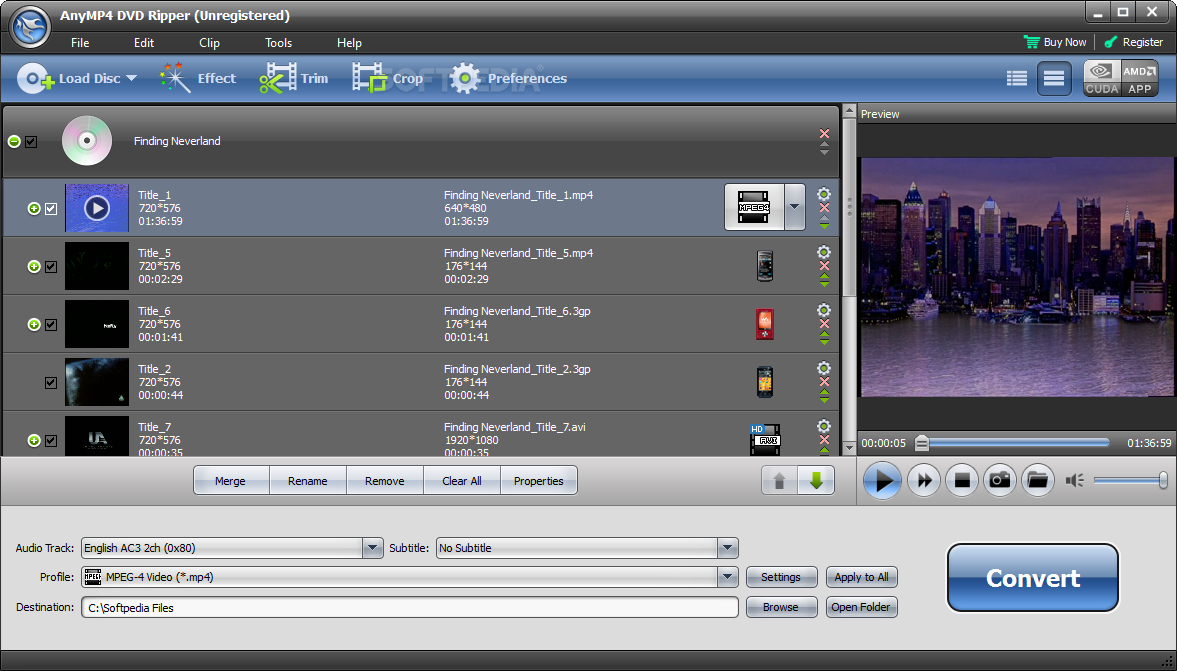Click the red device profile icon for Title_6

(x=764, y=323)
